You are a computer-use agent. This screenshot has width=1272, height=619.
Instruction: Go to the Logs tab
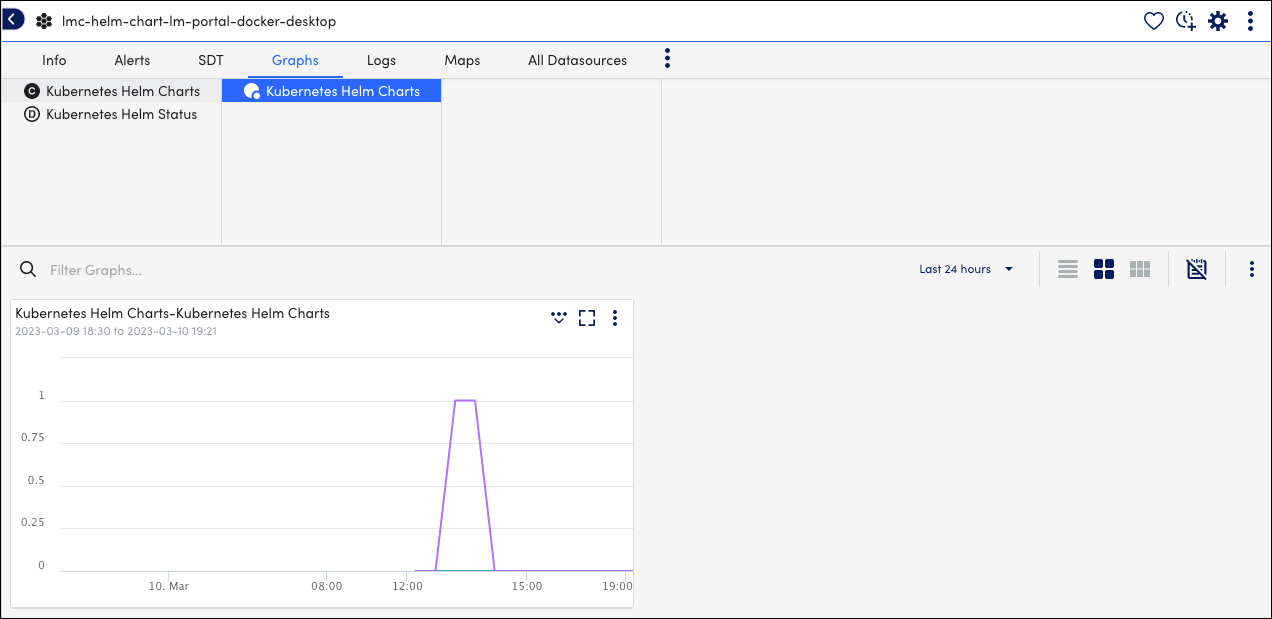[381, 60]
